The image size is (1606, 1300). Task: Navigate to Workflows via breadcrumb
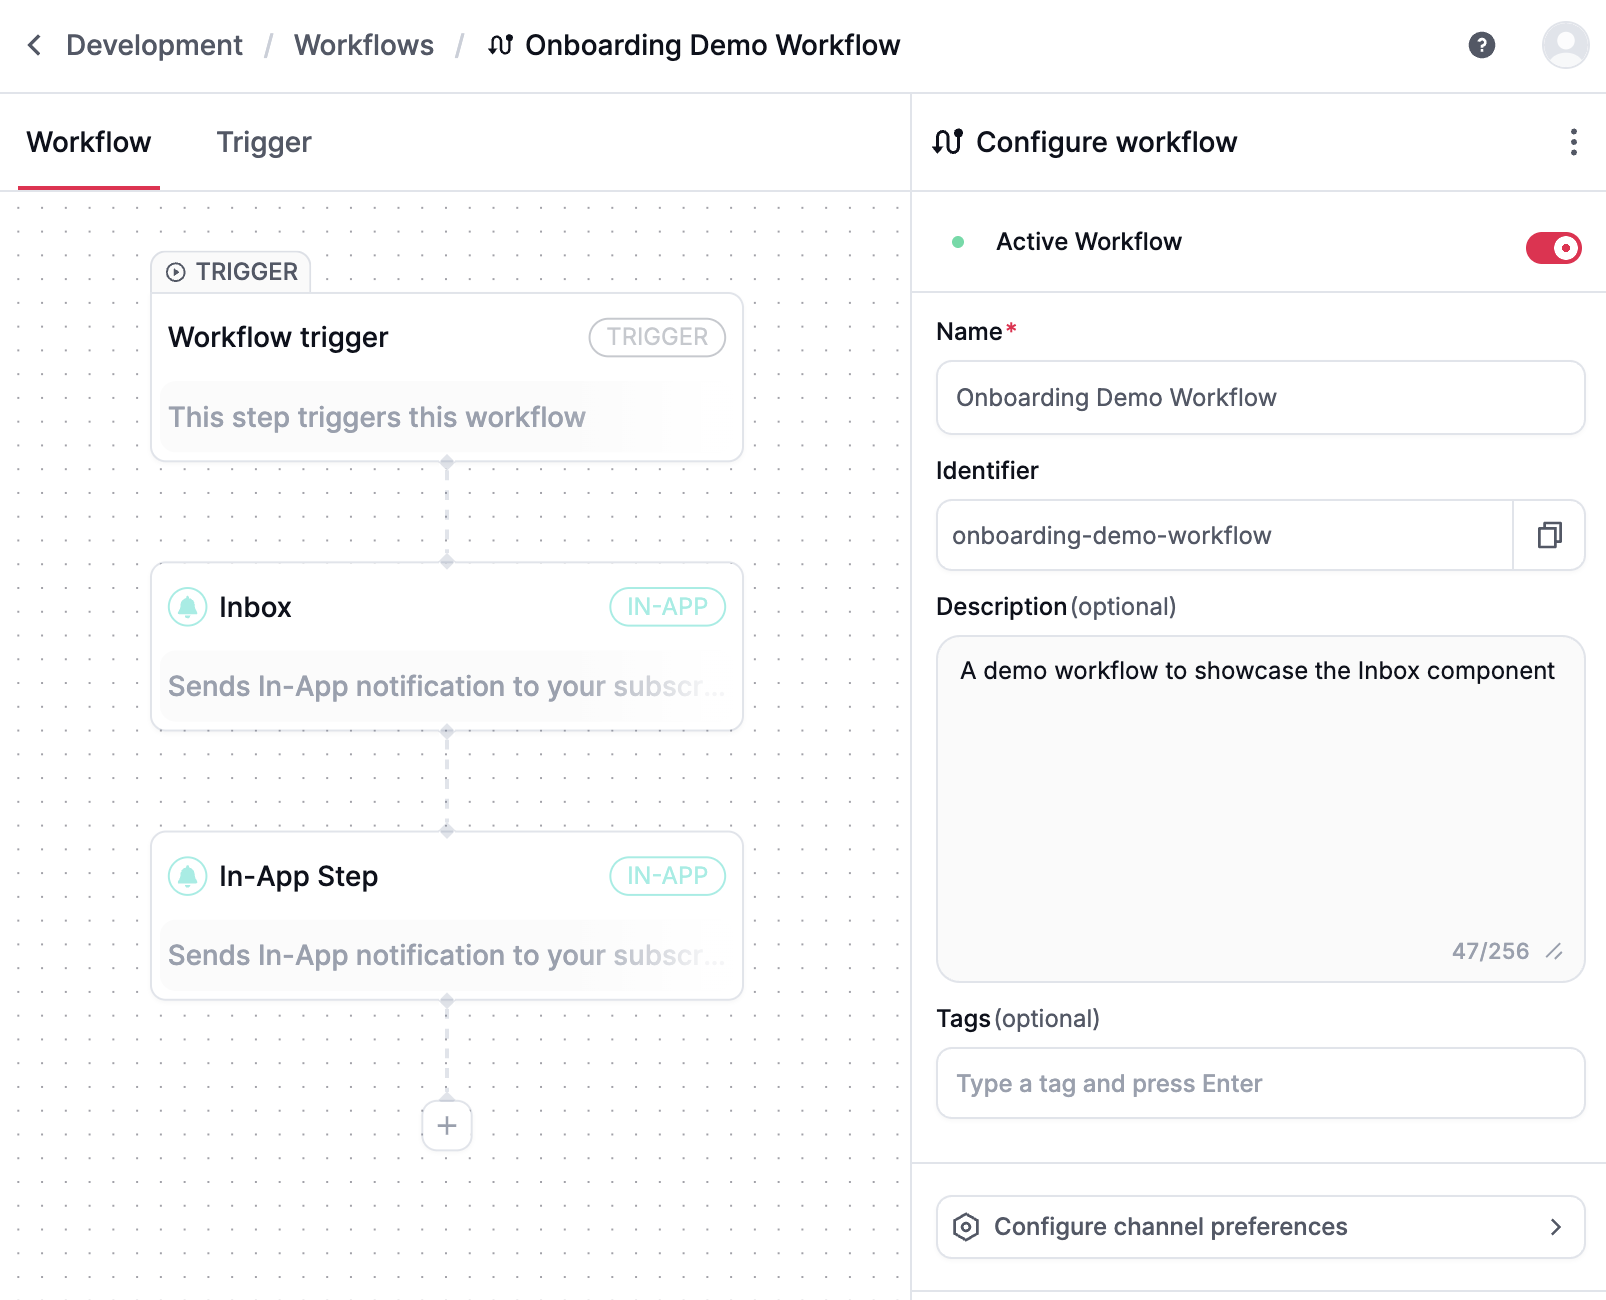(x=364, y=45)
